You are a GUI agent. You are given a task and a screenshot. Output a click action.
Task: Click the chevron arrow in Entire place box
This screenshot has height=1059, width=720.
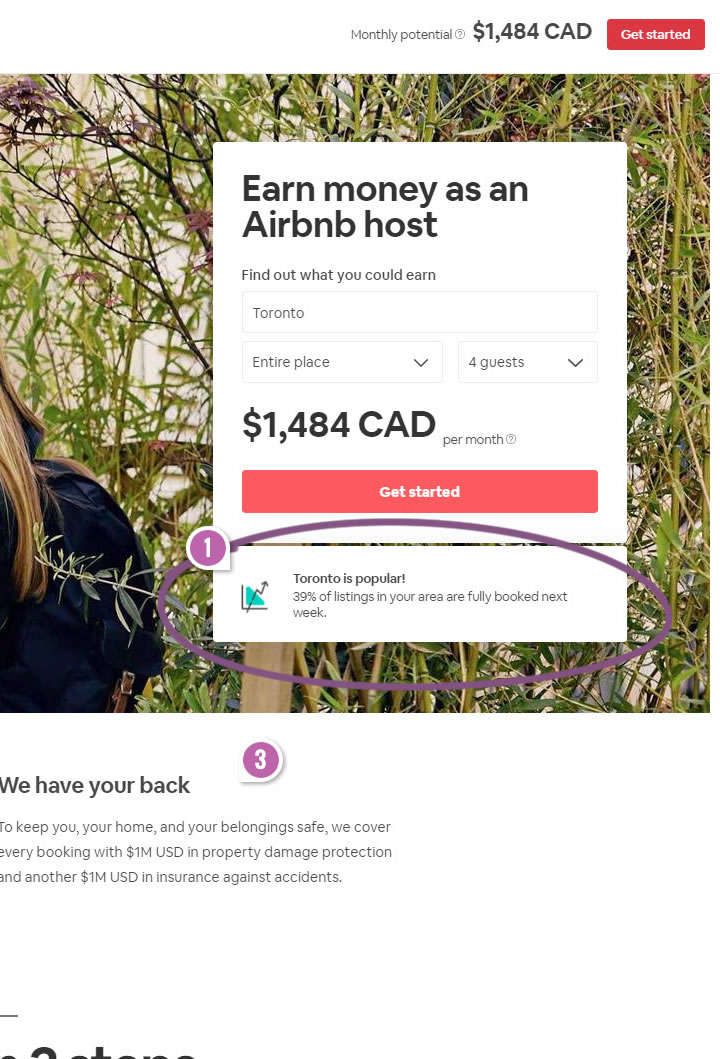[x=421, y=363]
